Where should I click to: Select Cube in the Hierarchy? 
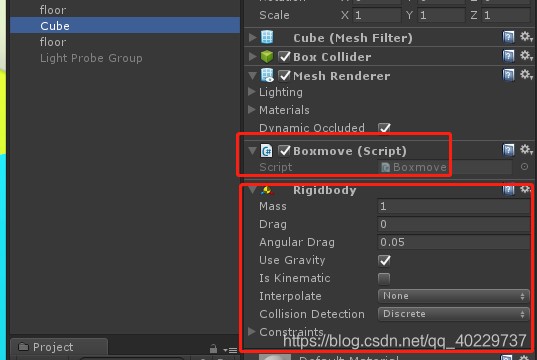pos(125,25)
